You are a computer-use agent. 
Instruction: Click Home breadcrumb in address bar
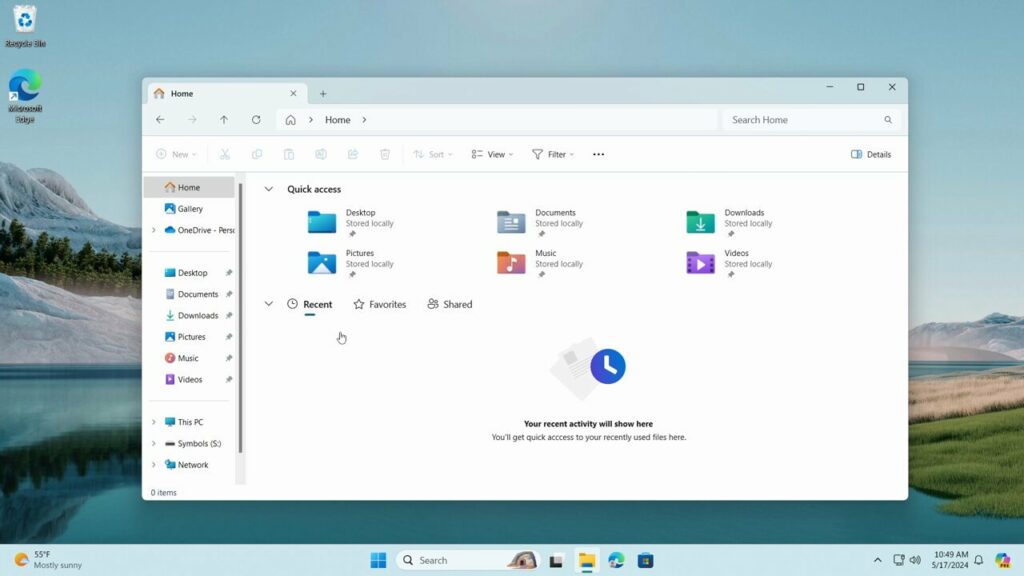[338, 120]
